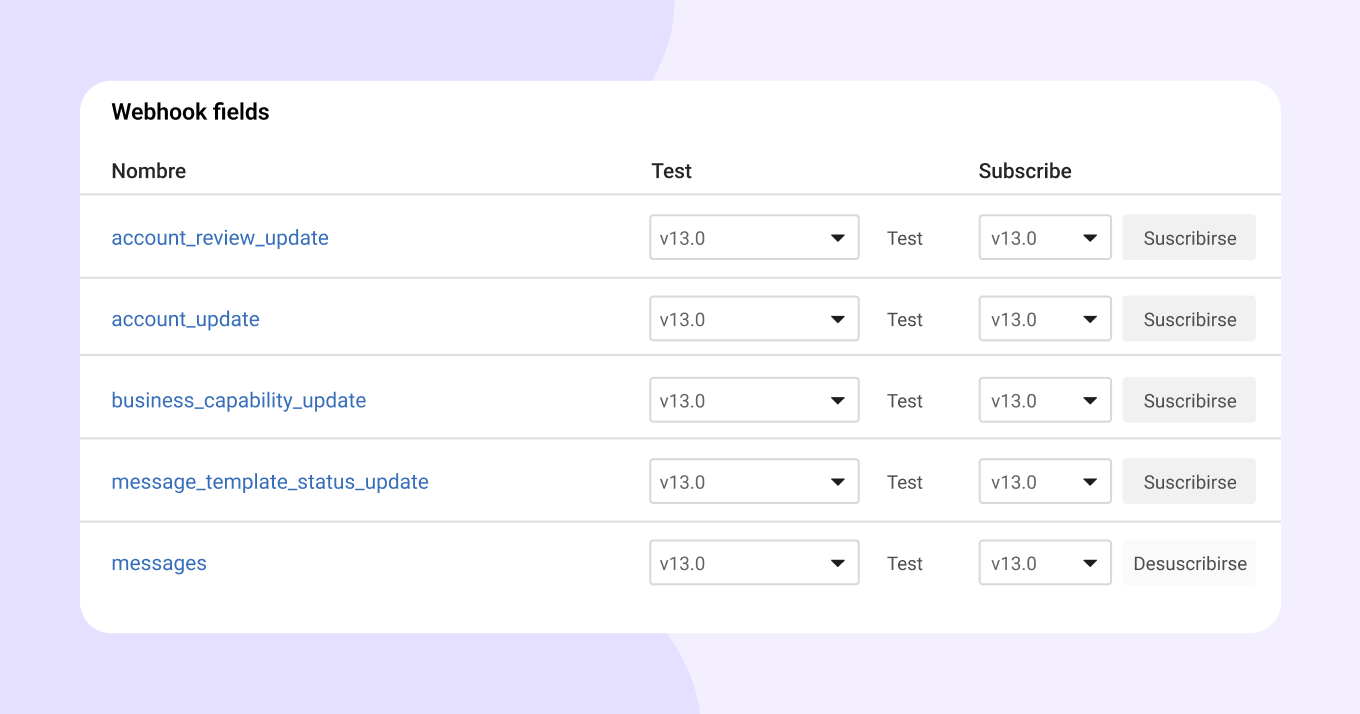Click Test button for account_review_update
Viewport: 1360px width, 714px height.
tap(904, 238)
